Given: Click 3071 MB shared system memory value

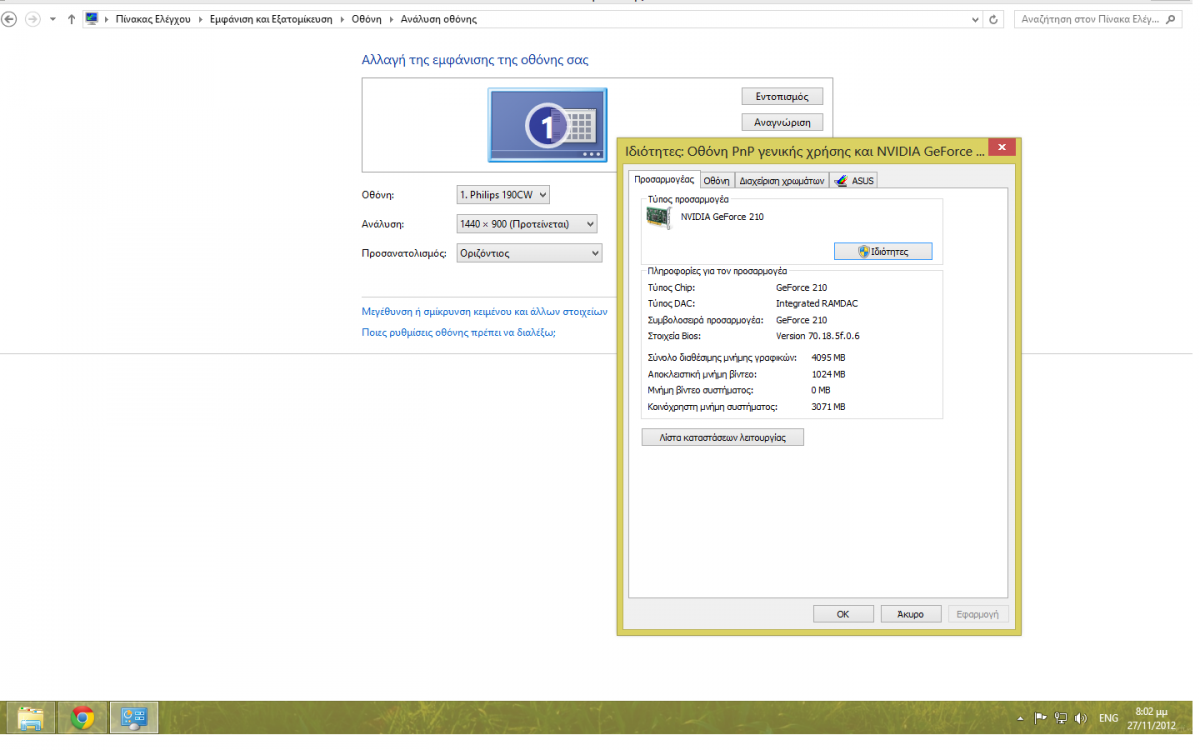Looking at the screenshot, I should click(828, 407).
